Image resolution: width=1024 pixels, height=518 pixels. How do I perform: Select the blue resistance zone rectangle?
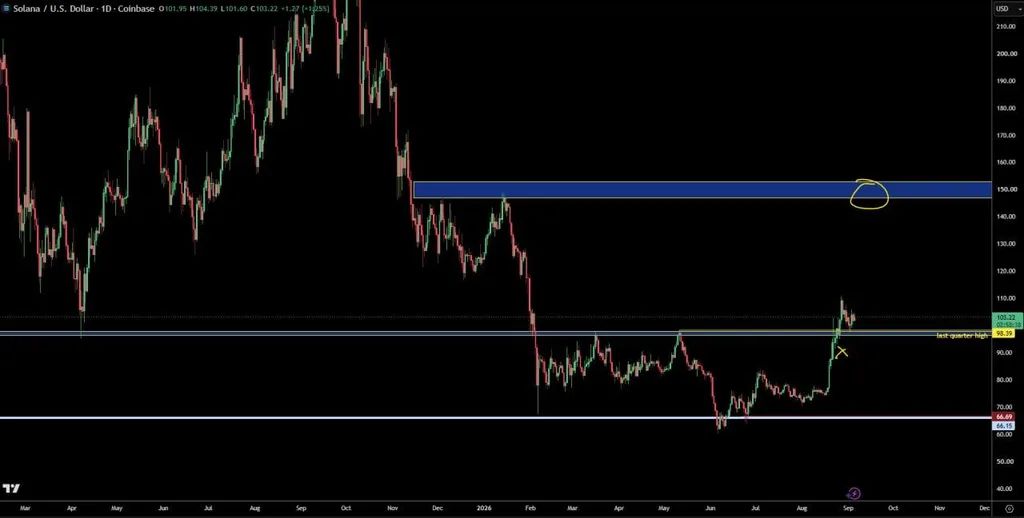pyautogui.click(x=702, y=189)
